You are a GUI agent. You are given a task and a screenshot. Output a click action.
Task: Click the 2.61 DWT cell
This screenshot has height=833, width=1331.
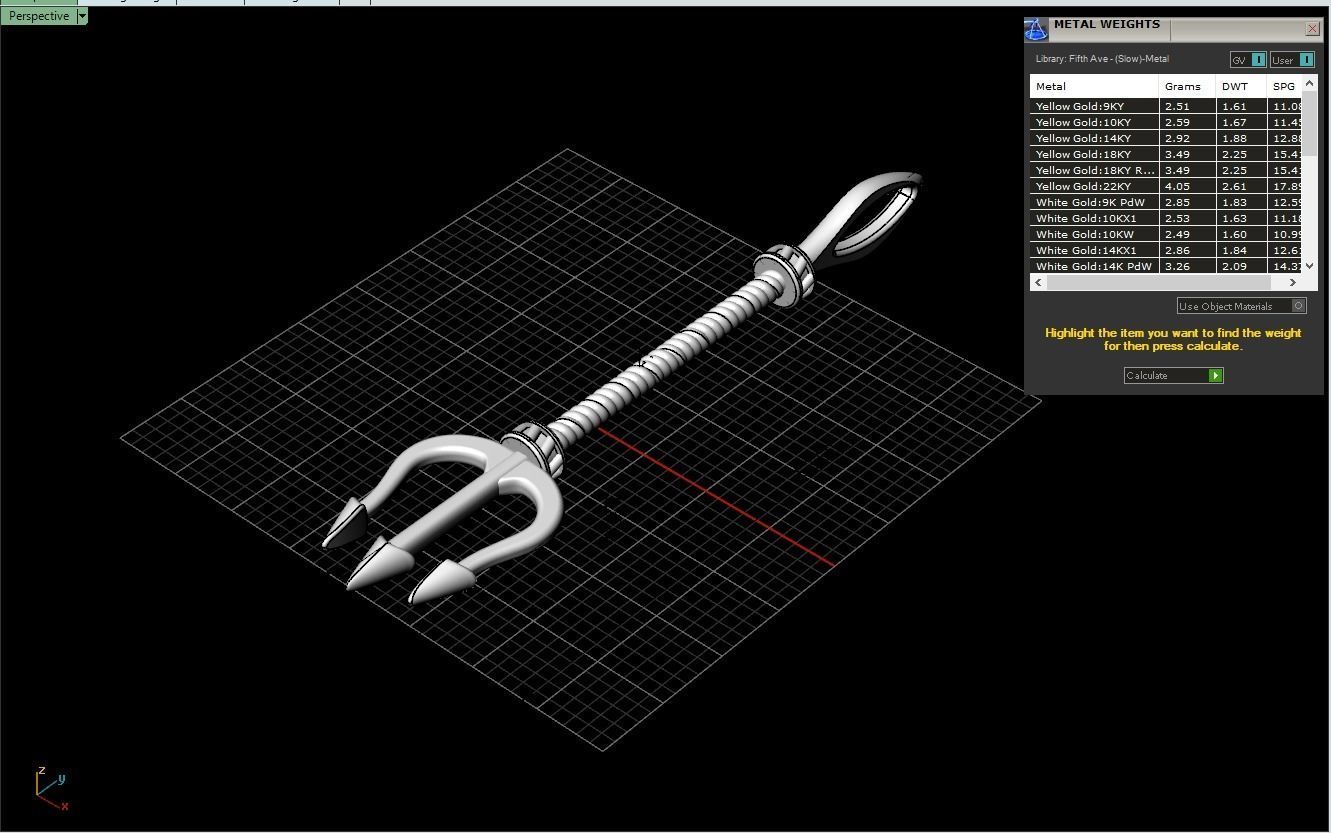(x=1241, y=186)
